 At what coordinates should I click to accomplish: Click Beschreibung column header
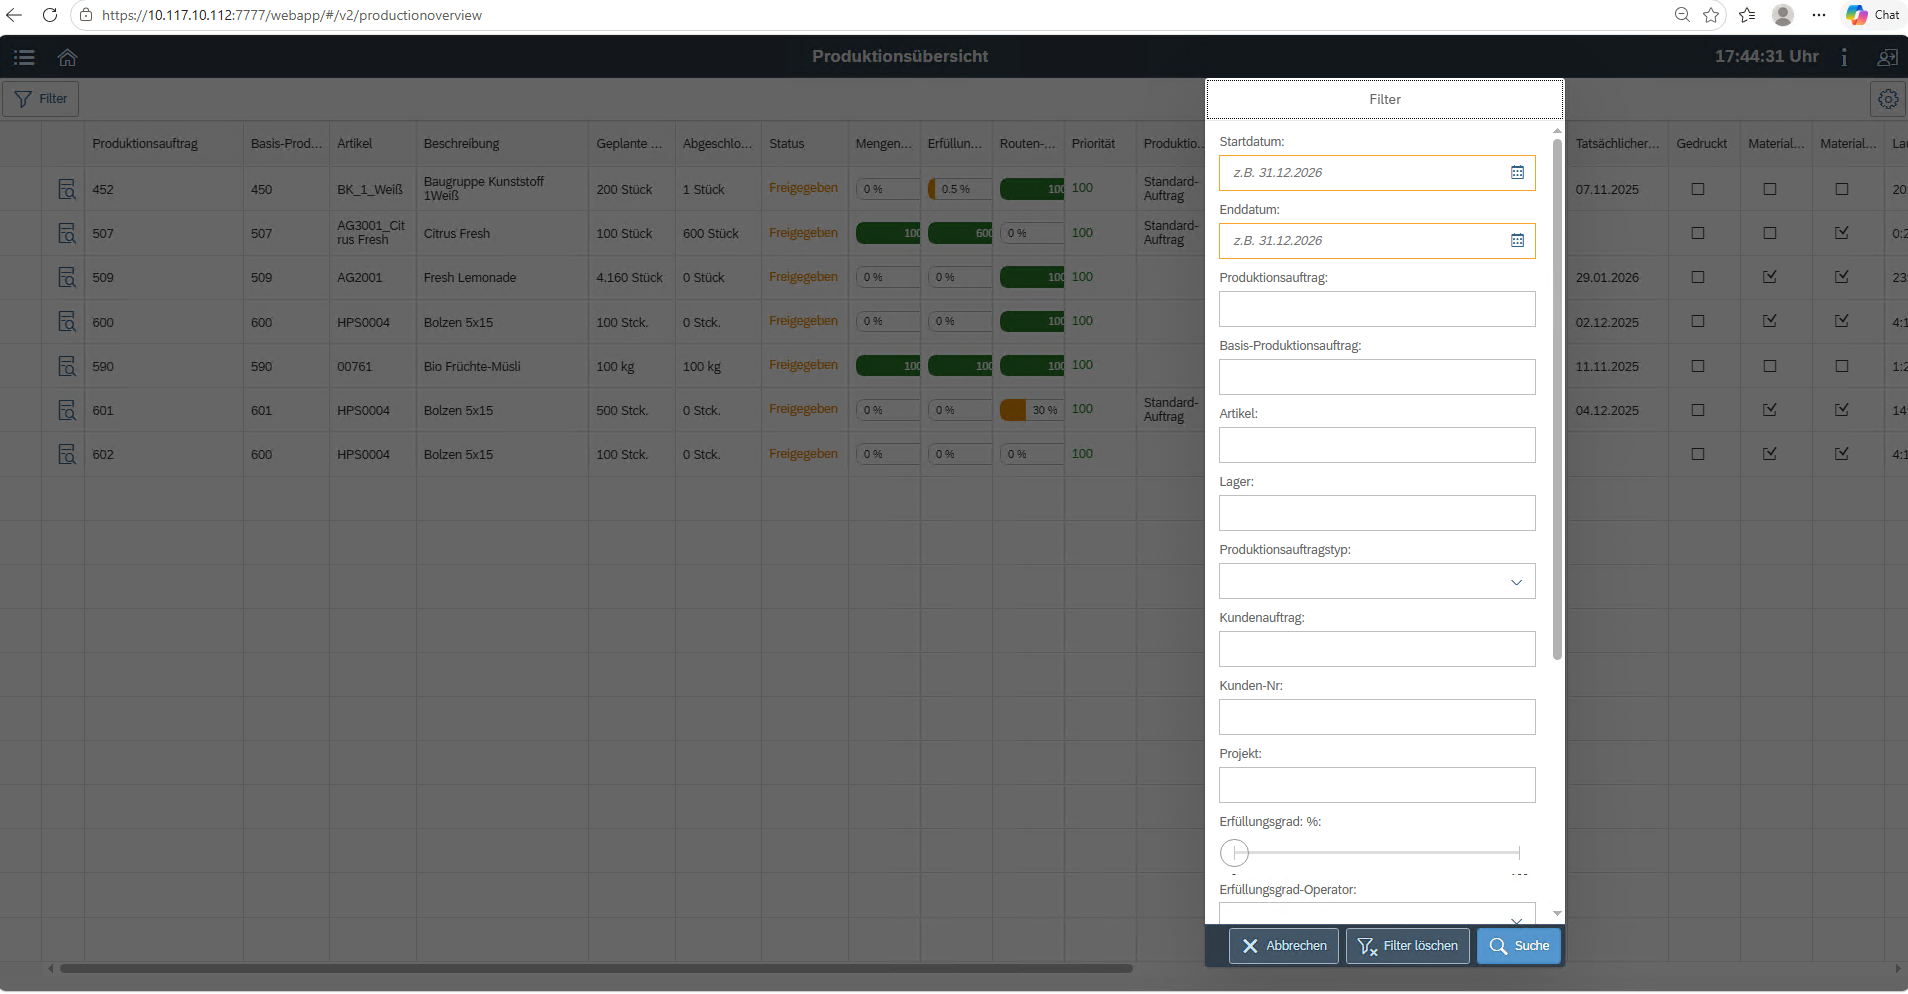click(461, 144)
